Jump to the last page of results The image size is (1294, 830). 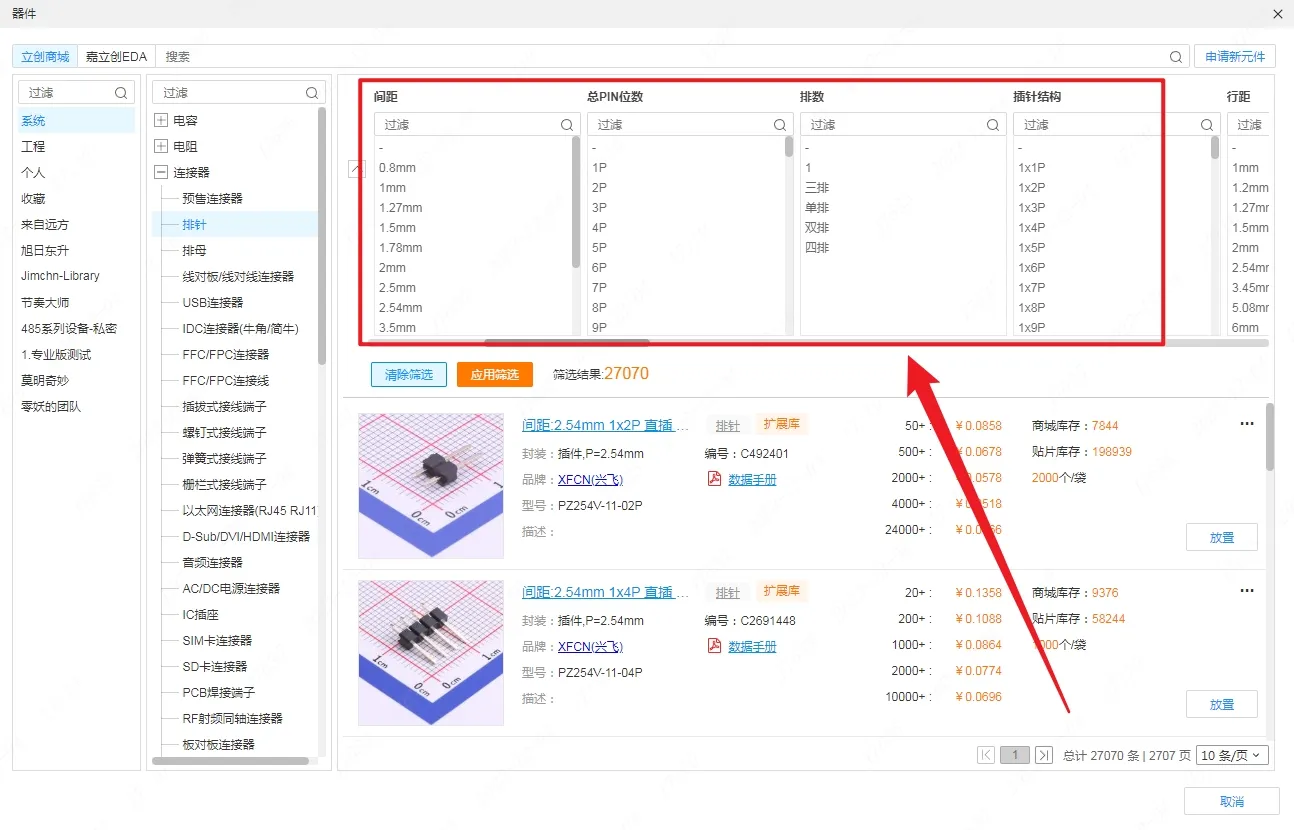[1044, 755]
